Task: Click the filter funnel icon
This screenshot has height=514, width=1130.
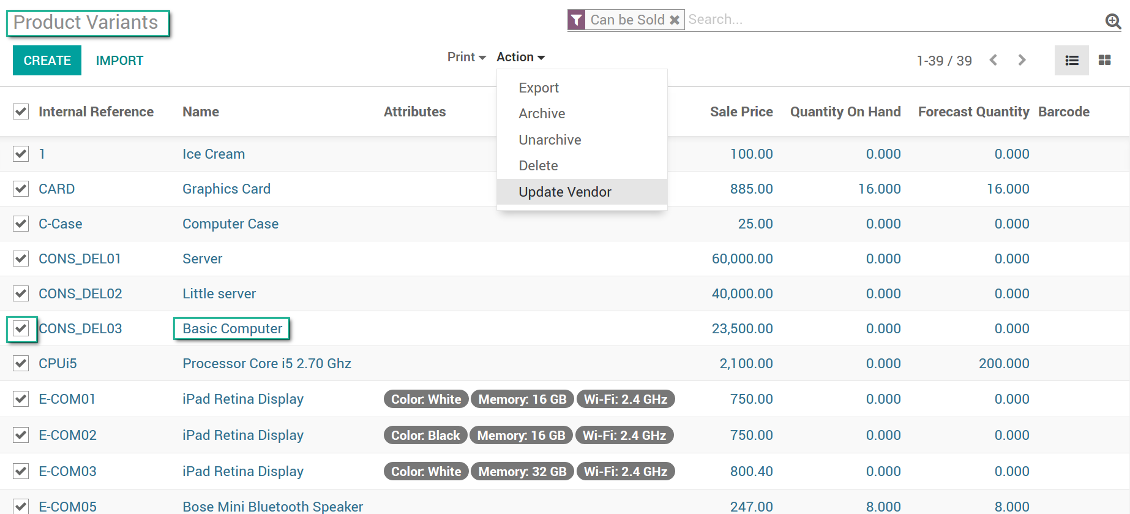Action: pos(576,20)
